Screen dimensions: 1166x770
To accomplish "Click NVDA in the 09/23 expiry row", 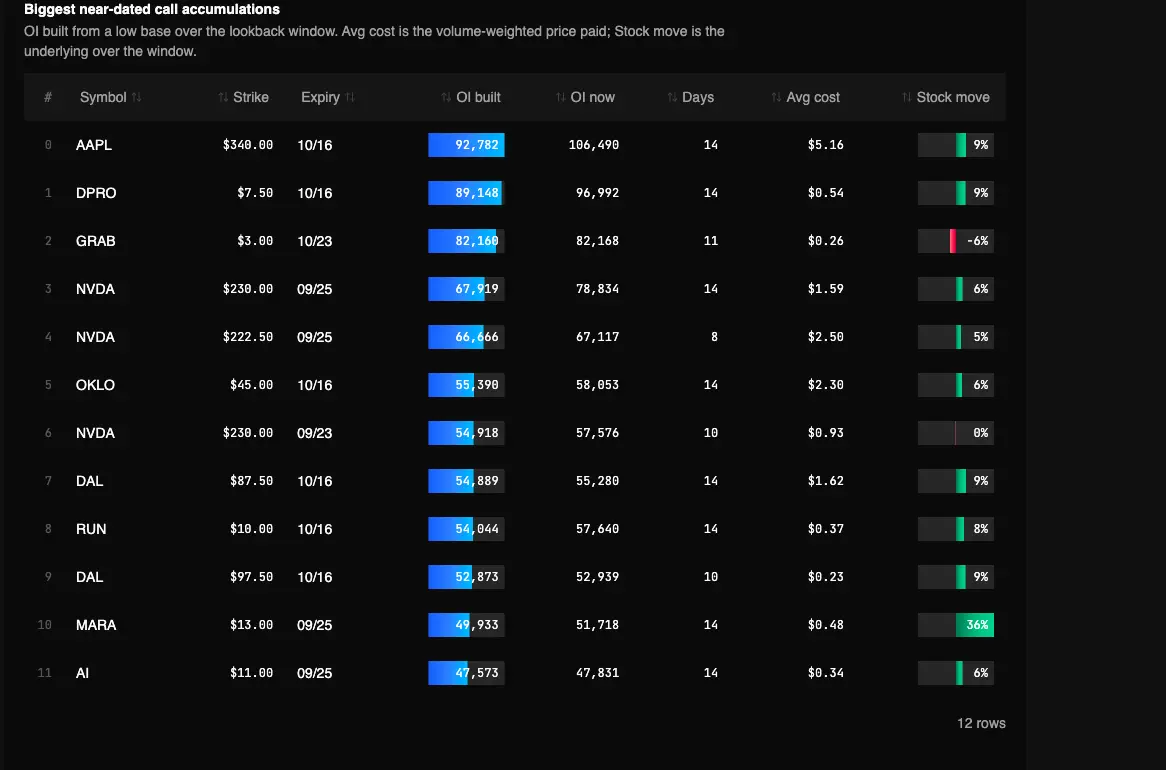I will 95,433.
